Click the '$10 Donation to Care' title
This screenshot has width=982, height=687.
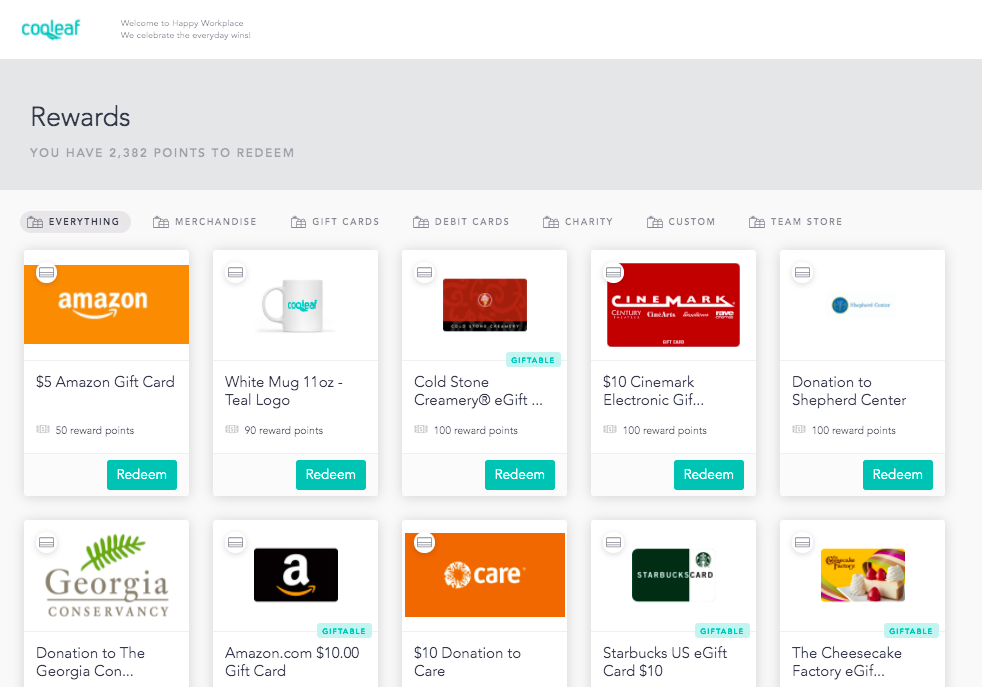(467, 662)
